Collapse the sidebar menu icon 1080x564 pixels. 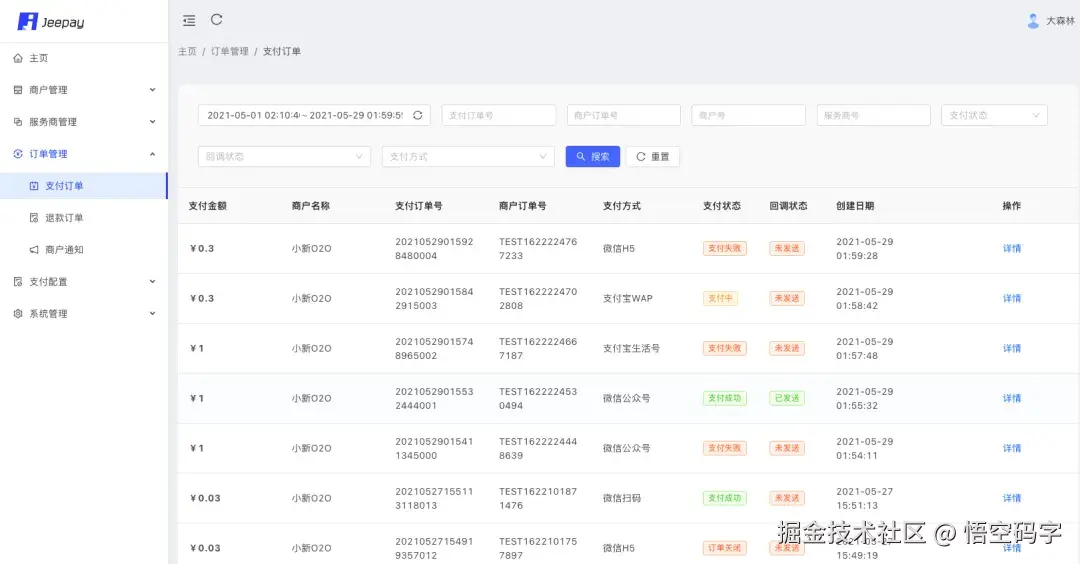pyautogui.click(x=189, y=21)
